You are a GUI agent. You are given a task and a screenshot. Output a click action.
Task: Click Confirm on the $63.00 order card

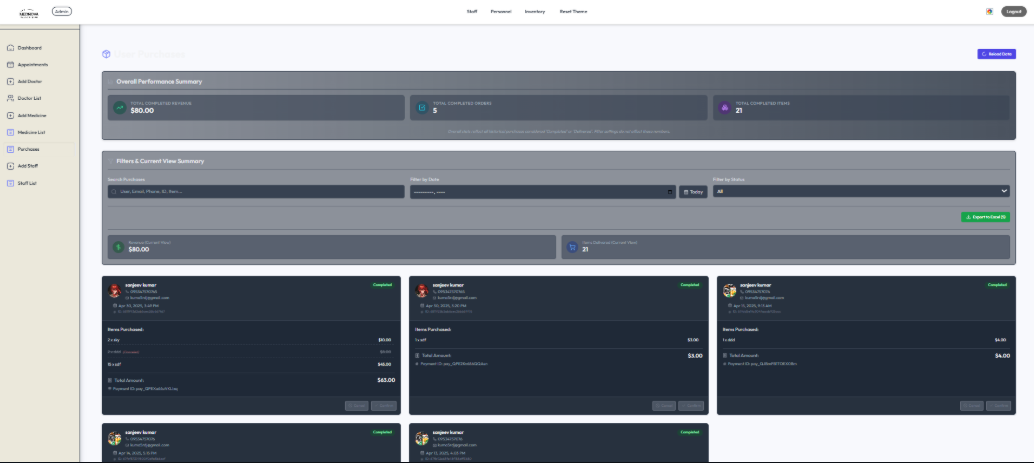coord(384,406)
